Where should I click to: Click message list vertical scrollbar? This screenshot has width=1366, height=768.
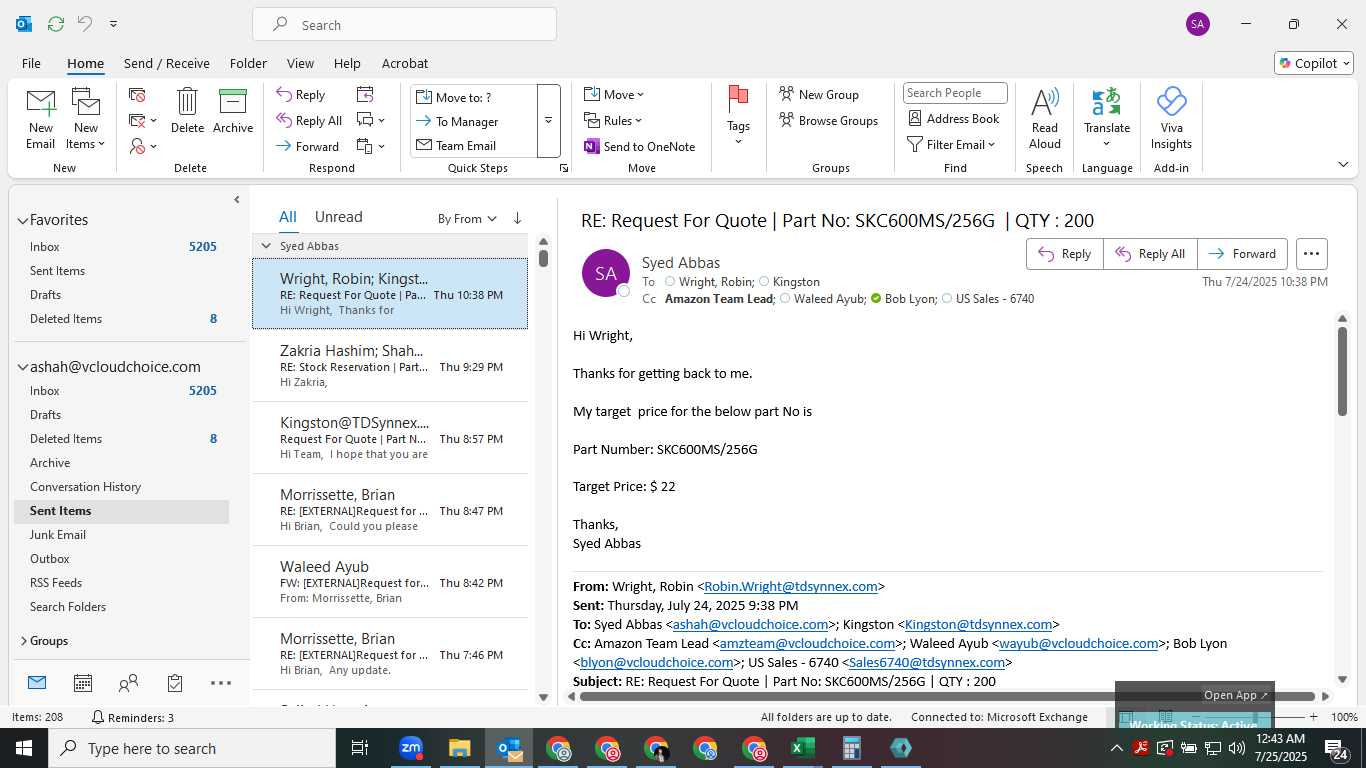coord(543,257)
